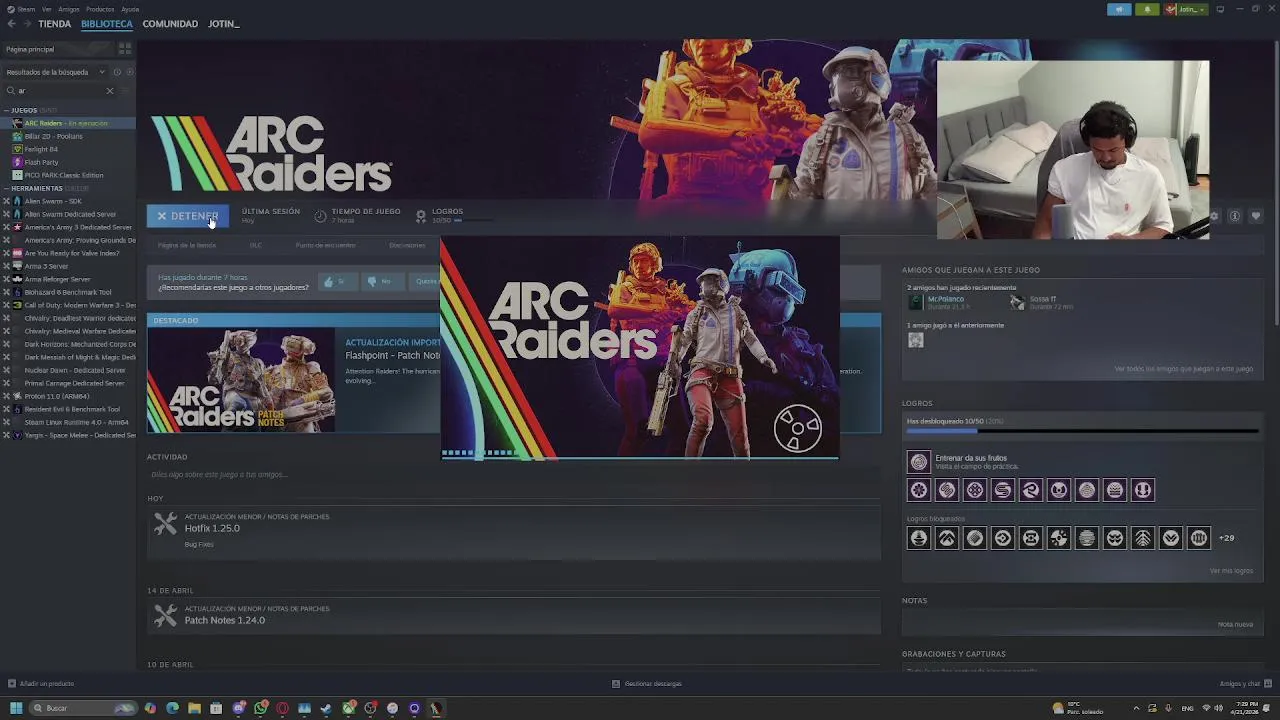1280x720 pixels.
Task: Open the featured ARC Raiders Patch Notes thumbnail
Action: pos(241,380)
